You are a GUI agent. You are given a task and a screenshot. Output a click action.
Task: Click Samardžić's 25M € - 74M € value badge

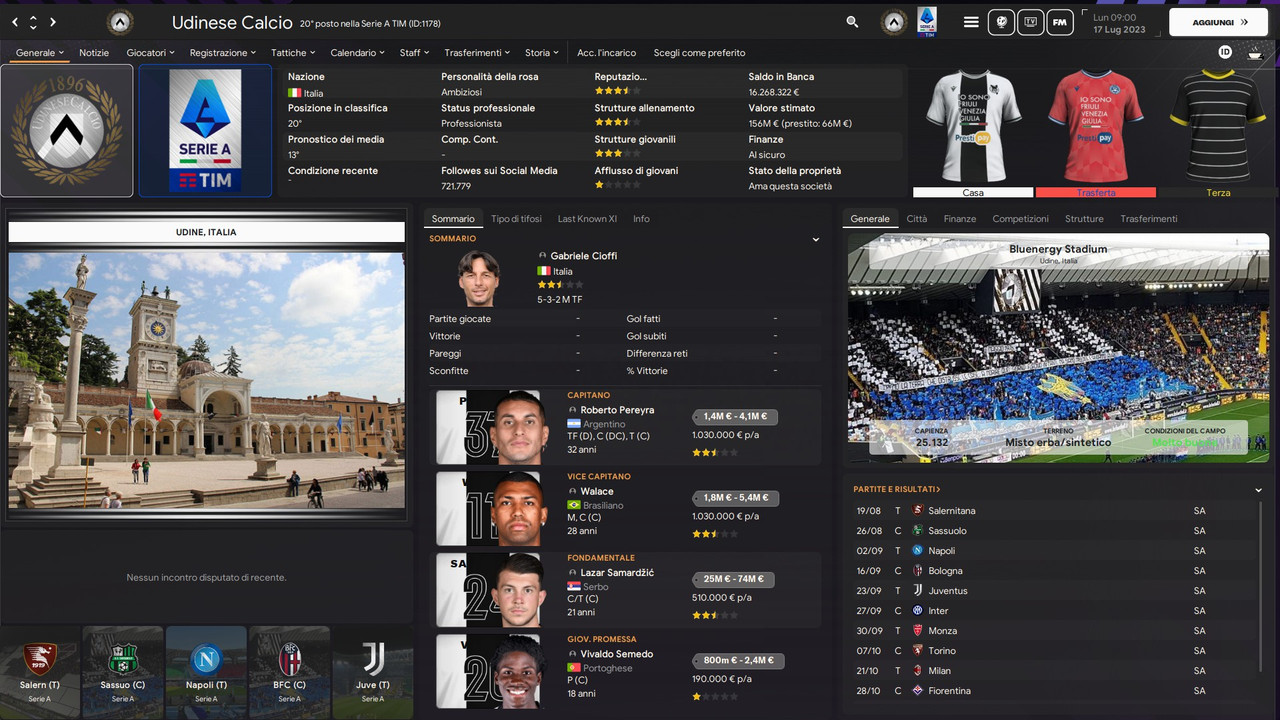coord(734,579)
